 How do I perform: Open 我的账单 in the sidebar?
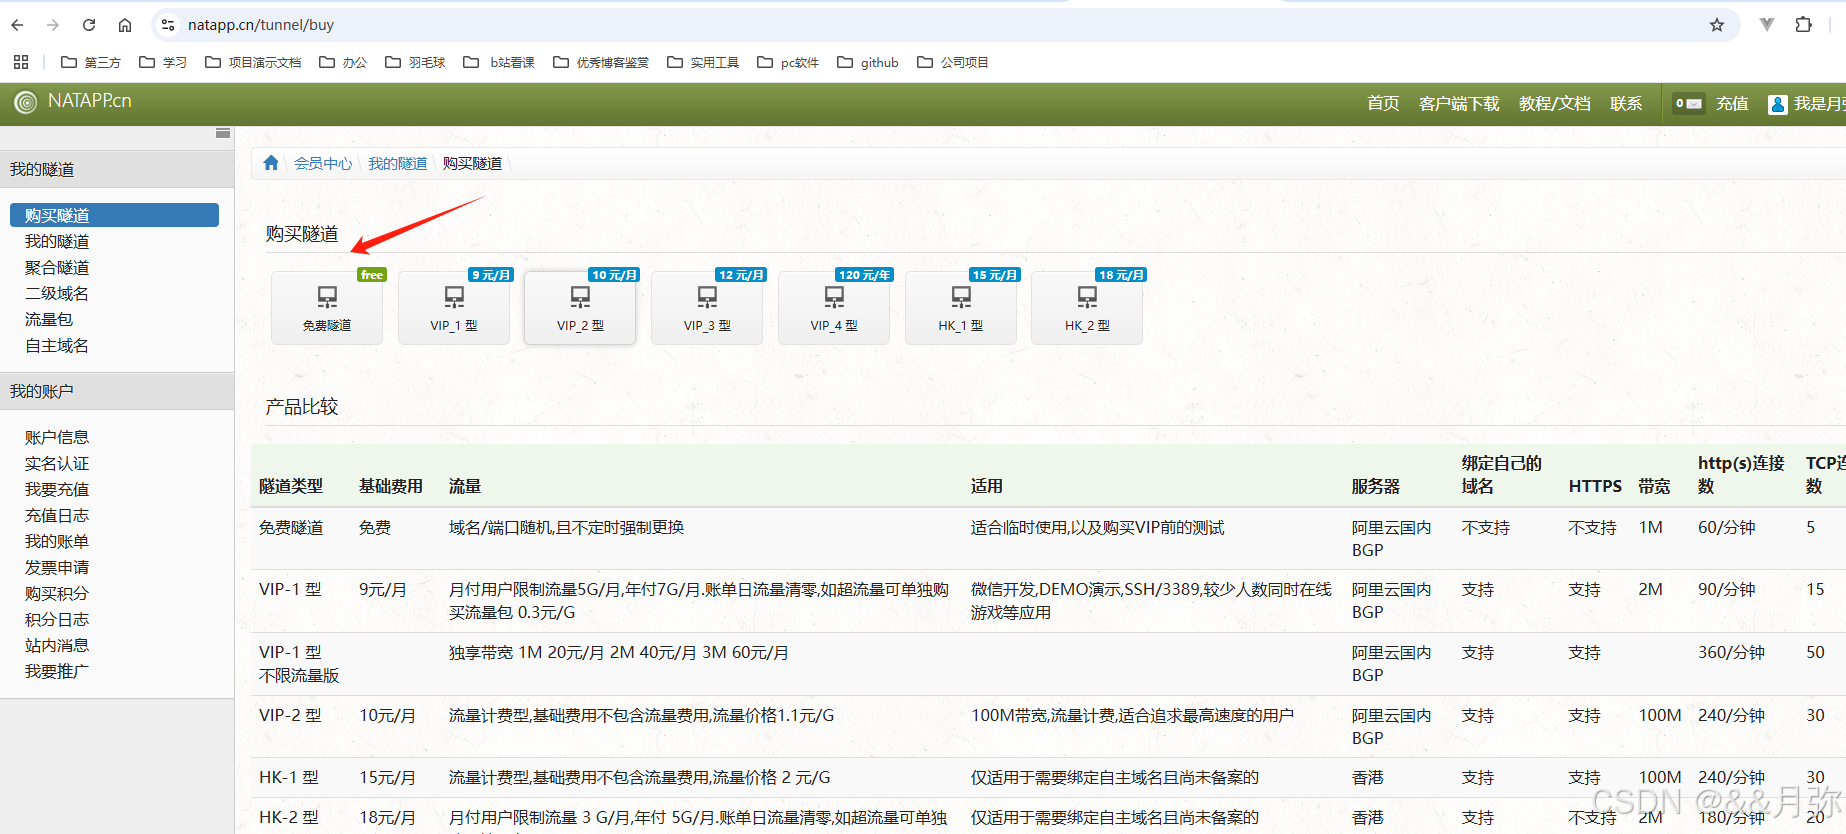pos(57,541)
